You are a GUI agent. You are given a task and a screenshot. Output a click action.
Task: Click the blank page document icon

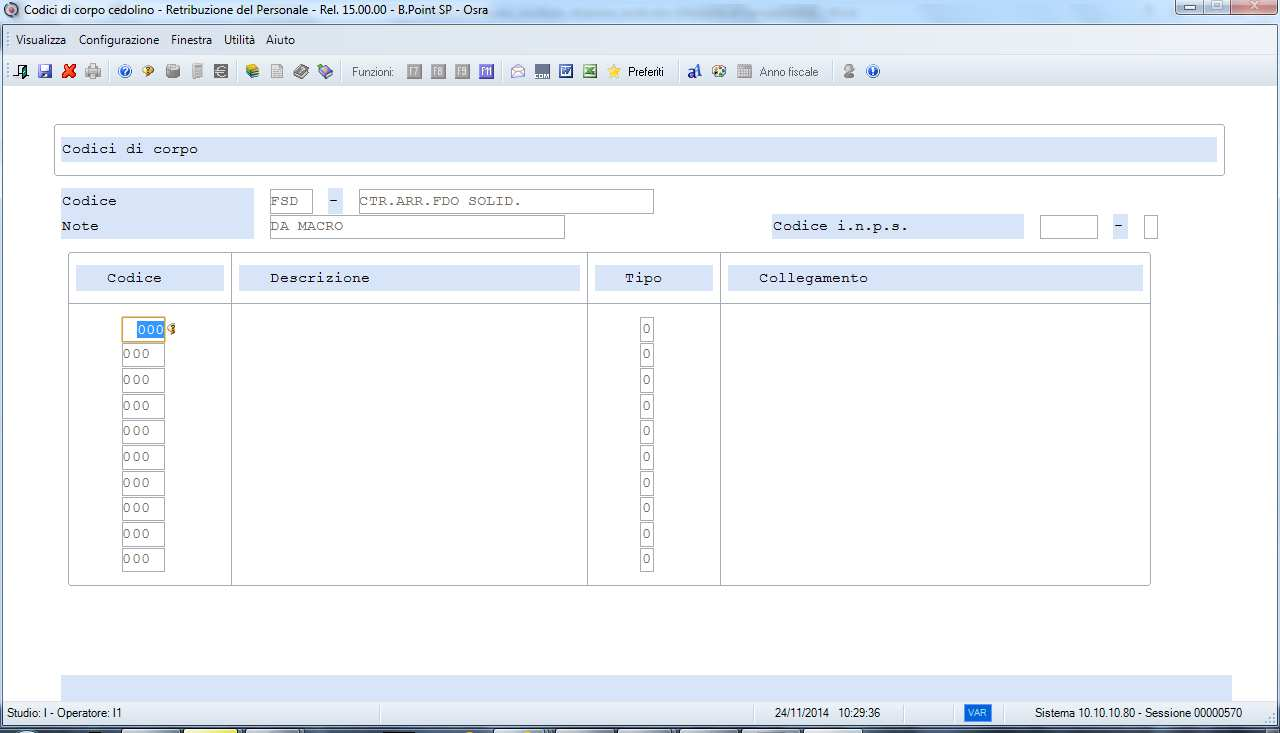pyautogui.click(x=277, y=72)
